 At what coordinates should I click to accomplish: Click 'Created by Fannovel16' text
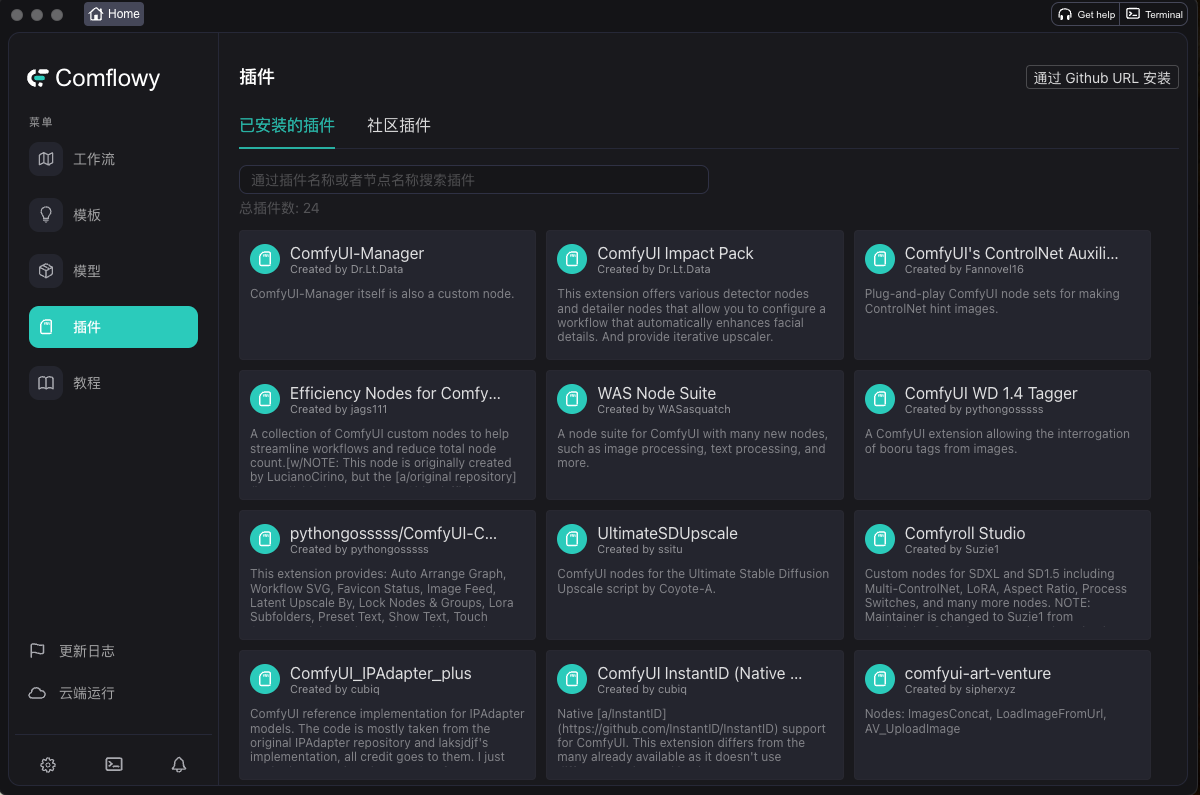964,270
